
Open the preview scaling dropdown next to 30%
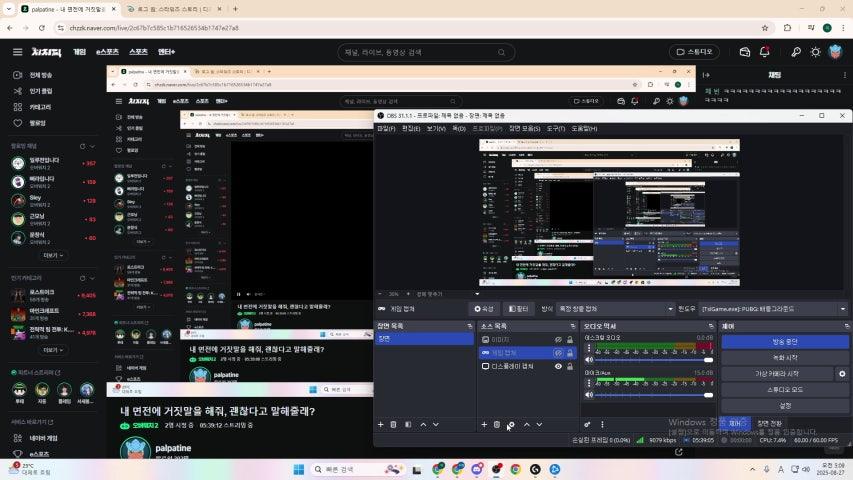pyautogui.click(x=447, y=294)
